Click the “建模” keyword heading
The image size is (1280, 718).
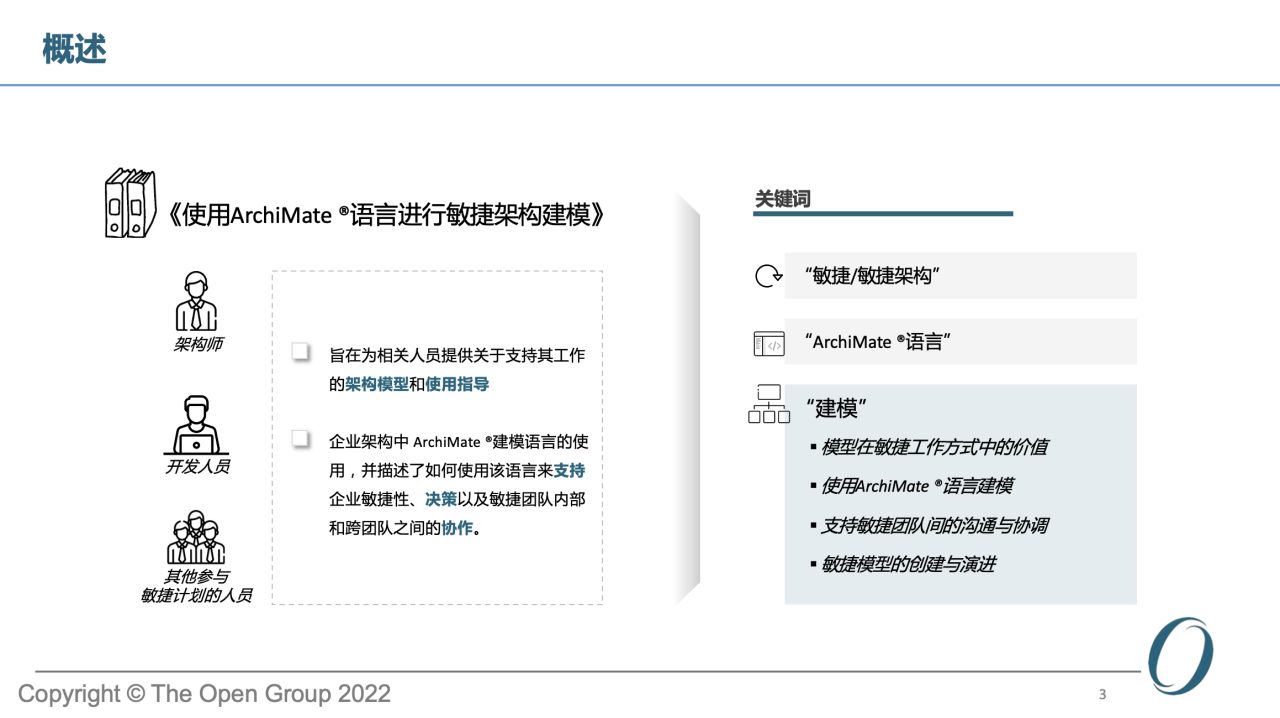835,408
